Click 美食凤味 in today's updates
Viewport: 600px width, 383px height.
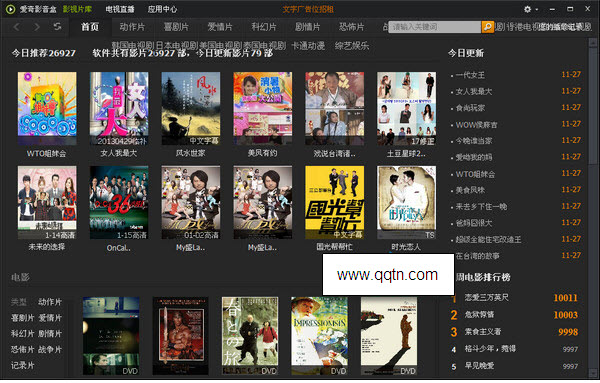[470, 190]
